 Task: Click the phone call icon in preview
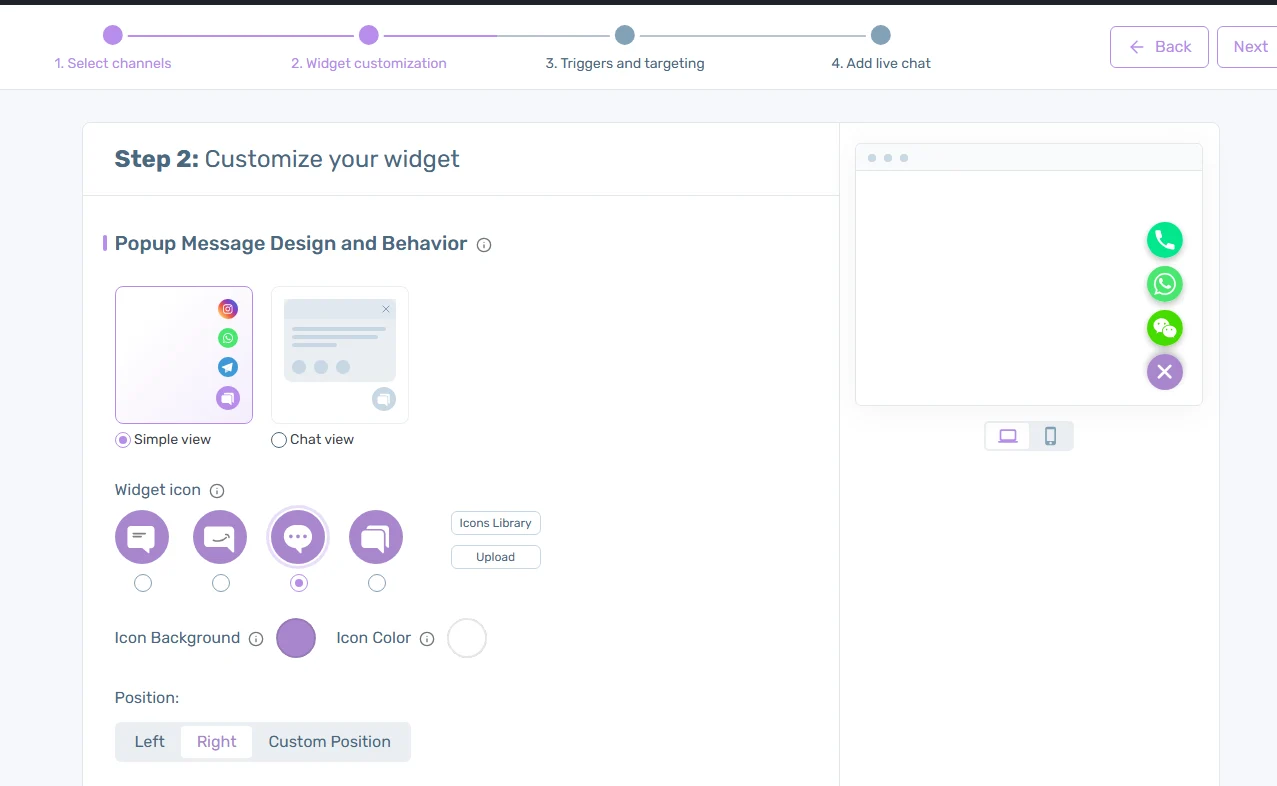coord(1164,240)
